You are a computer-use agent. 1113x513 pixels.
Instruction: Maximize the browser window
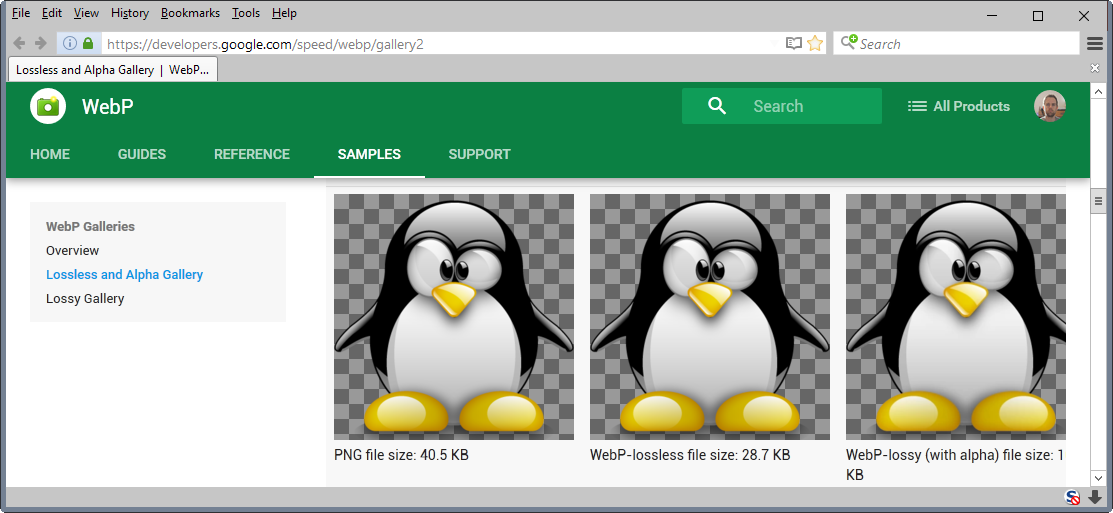pos(1038,16)
